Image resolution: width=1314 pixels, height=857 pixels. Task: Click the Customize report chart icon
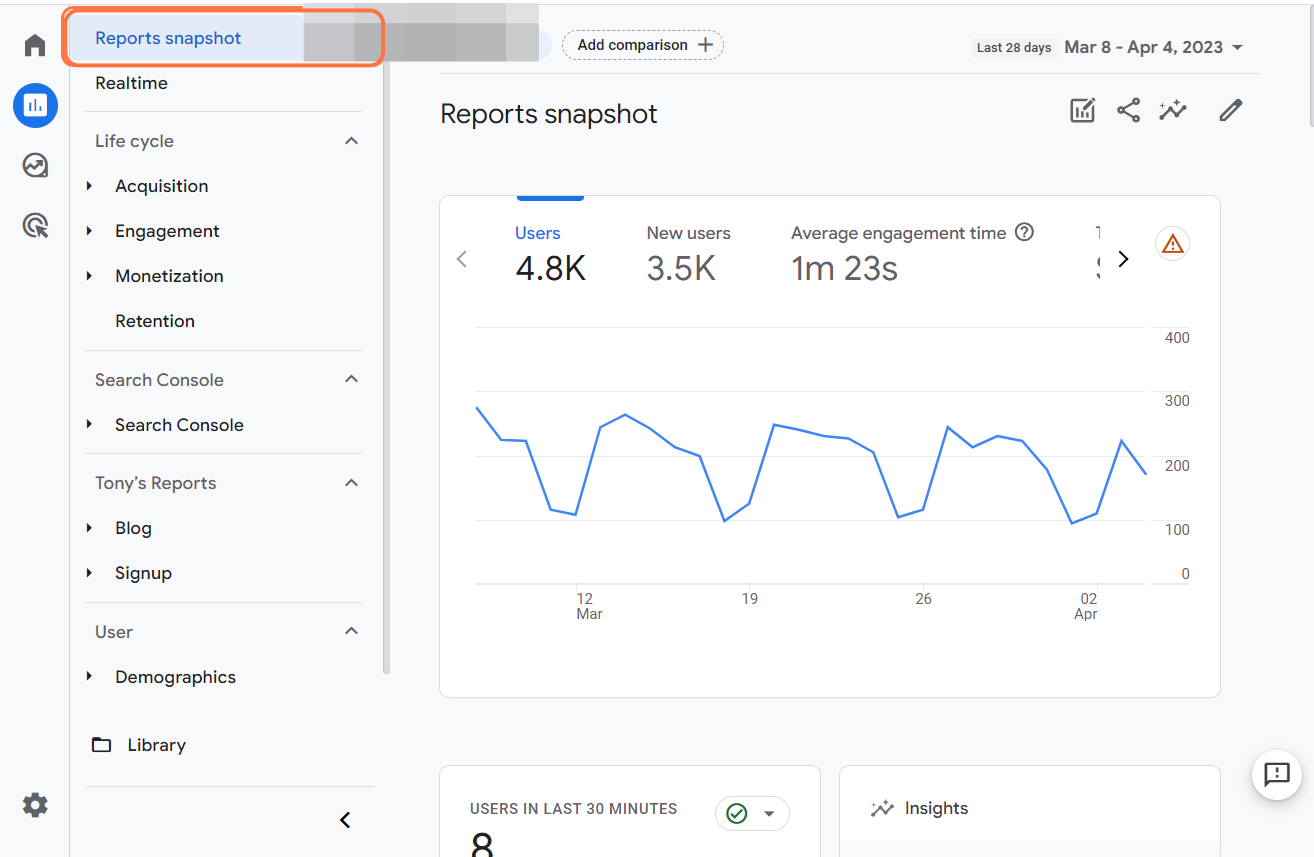click(x=1082, y=110)
